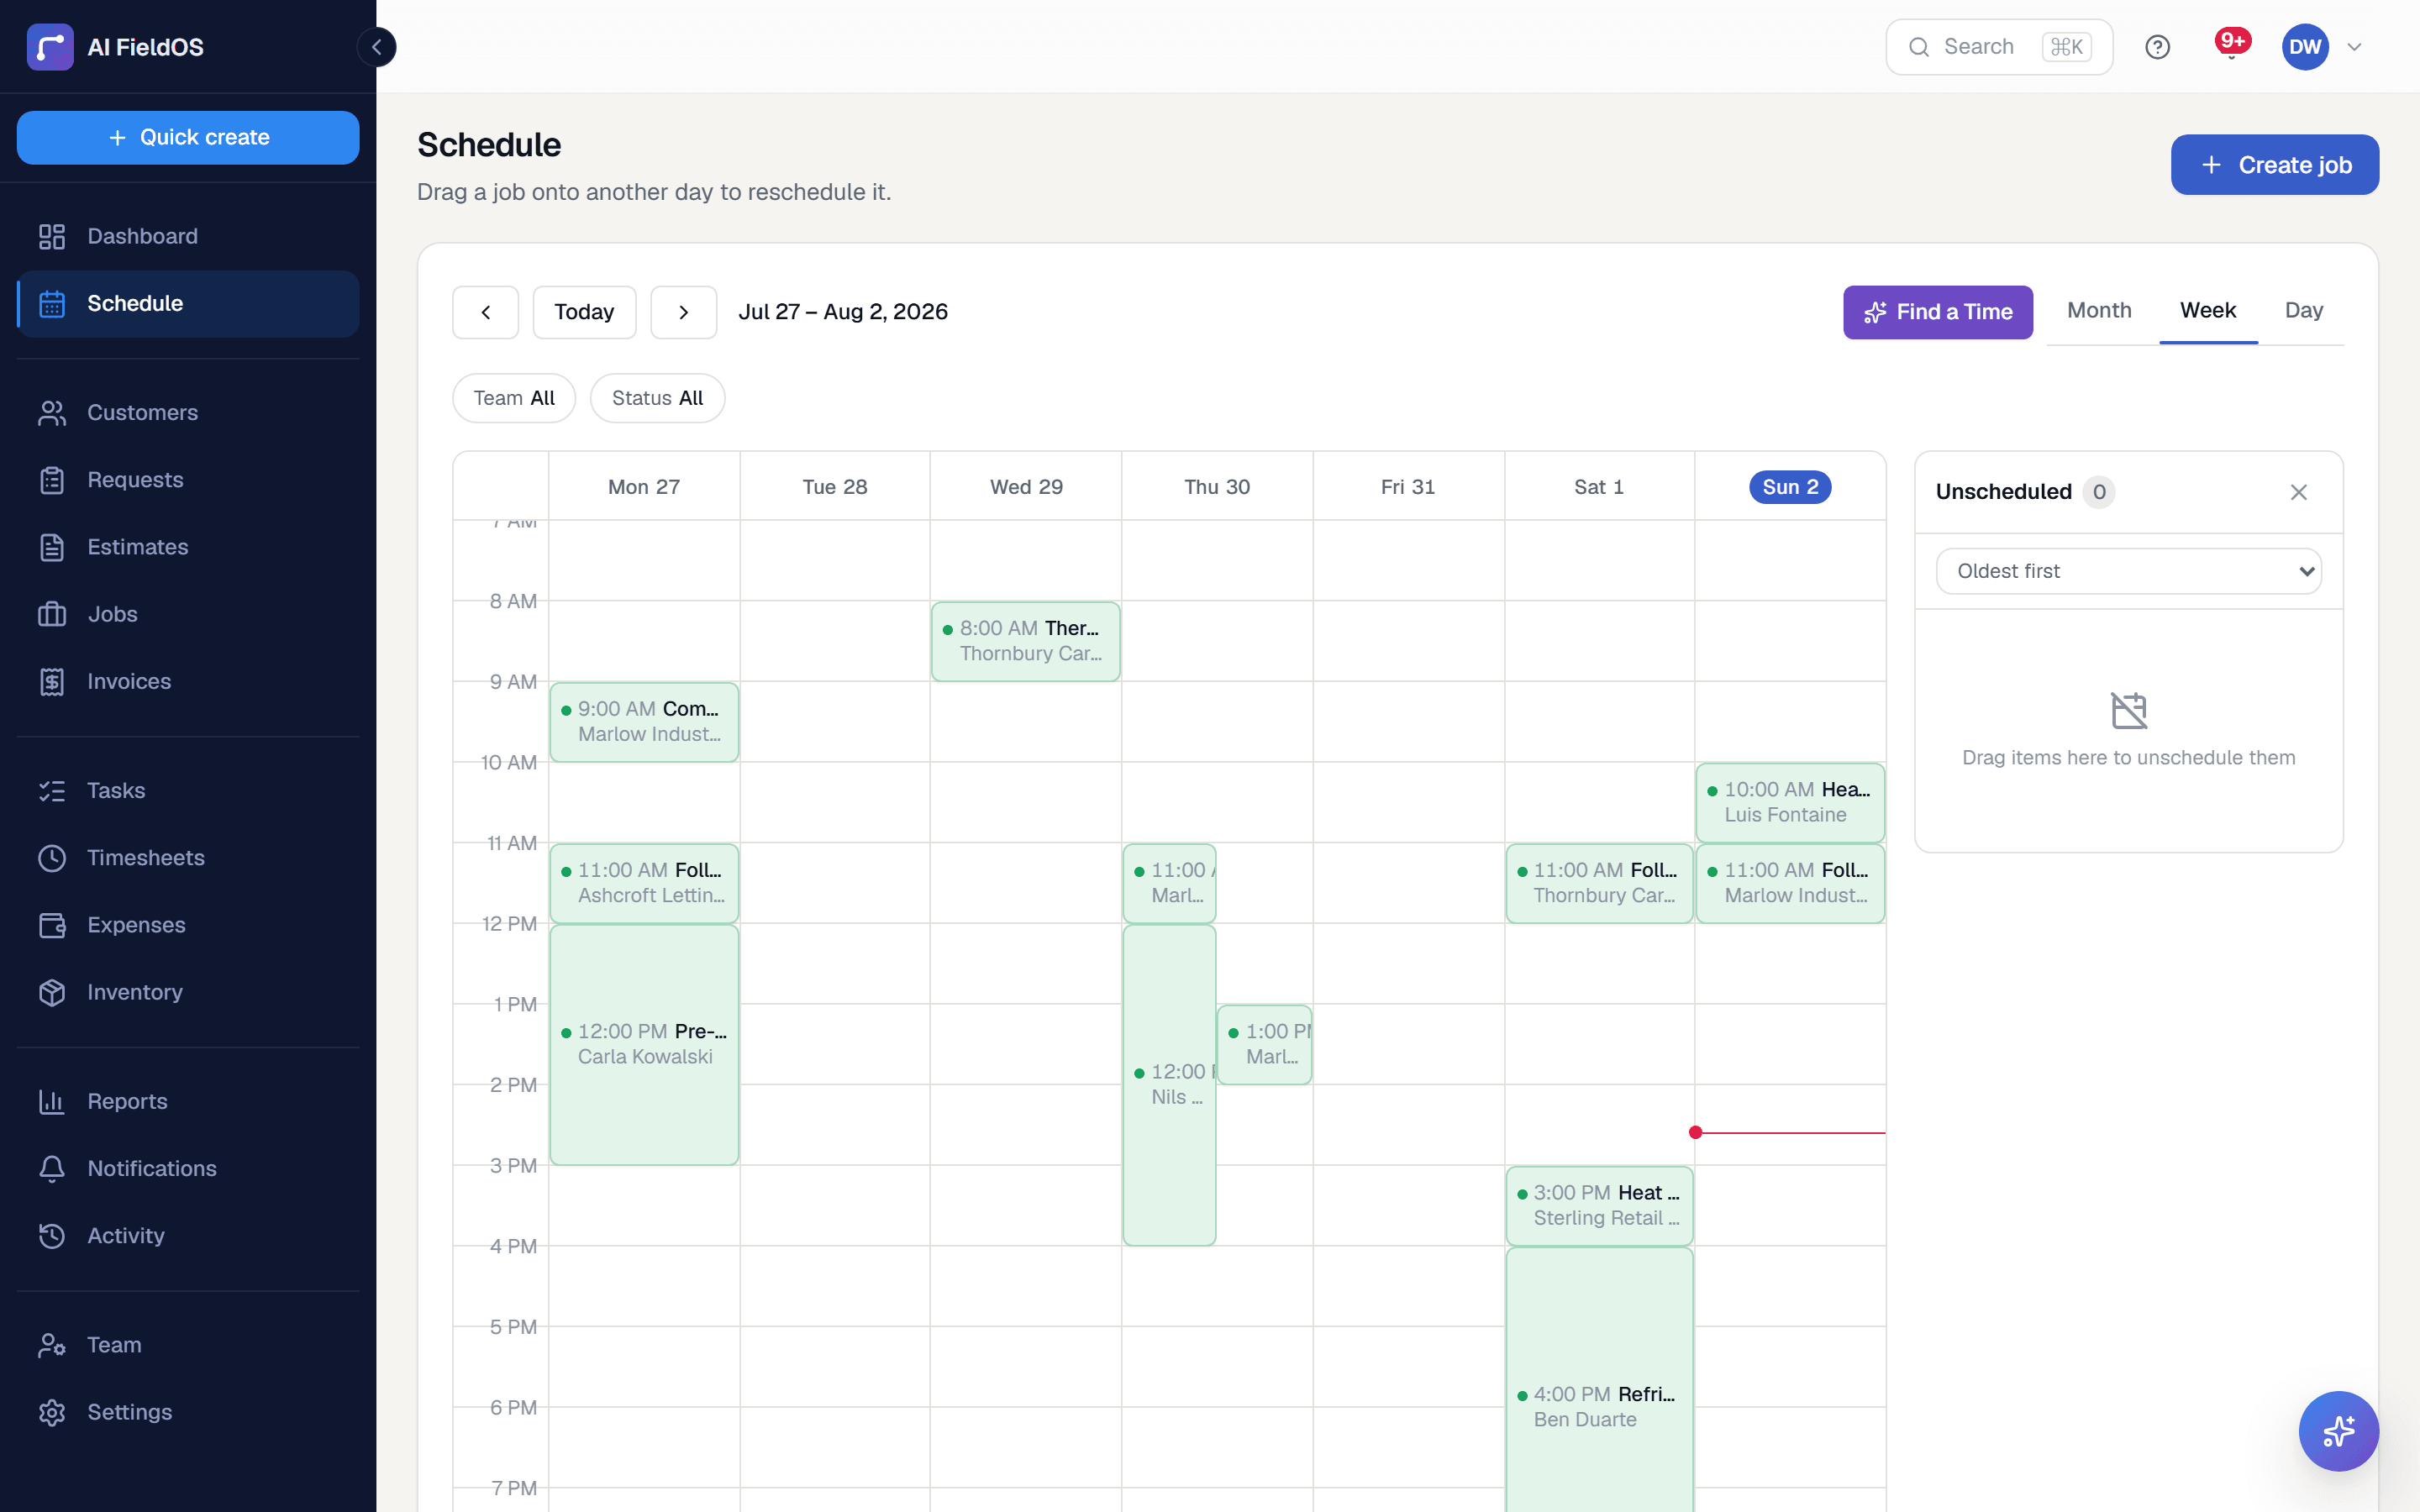This screenshot has height=1512, width=2420.
Task: Switch to the Week view tab
Action: click(x=2208, y=311)
